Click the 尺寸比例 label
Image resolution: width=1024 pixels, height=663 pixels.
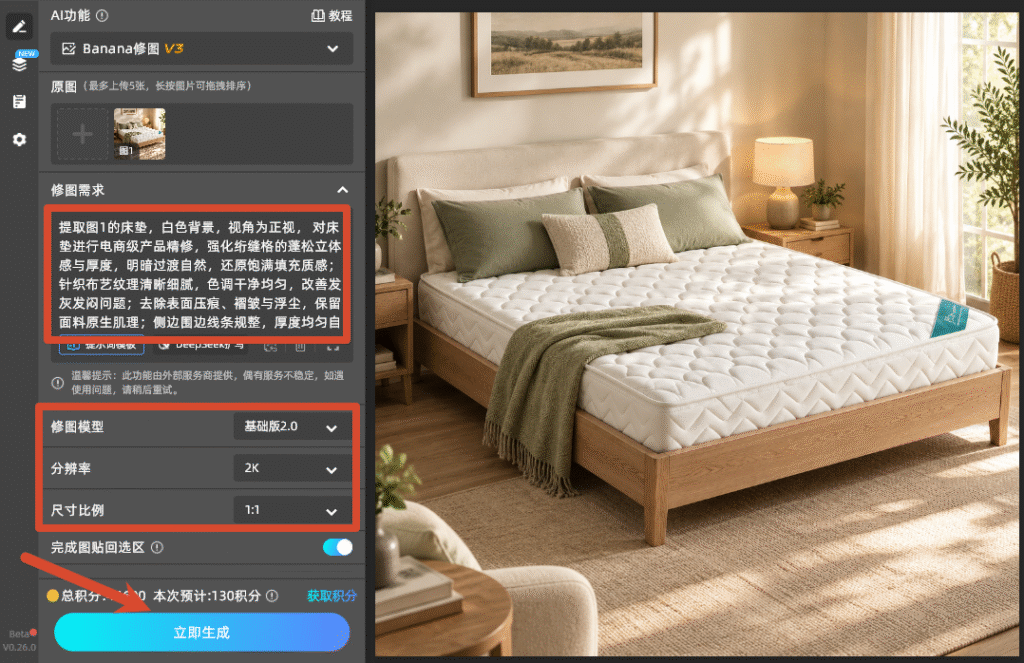click(x=77, y=510)
